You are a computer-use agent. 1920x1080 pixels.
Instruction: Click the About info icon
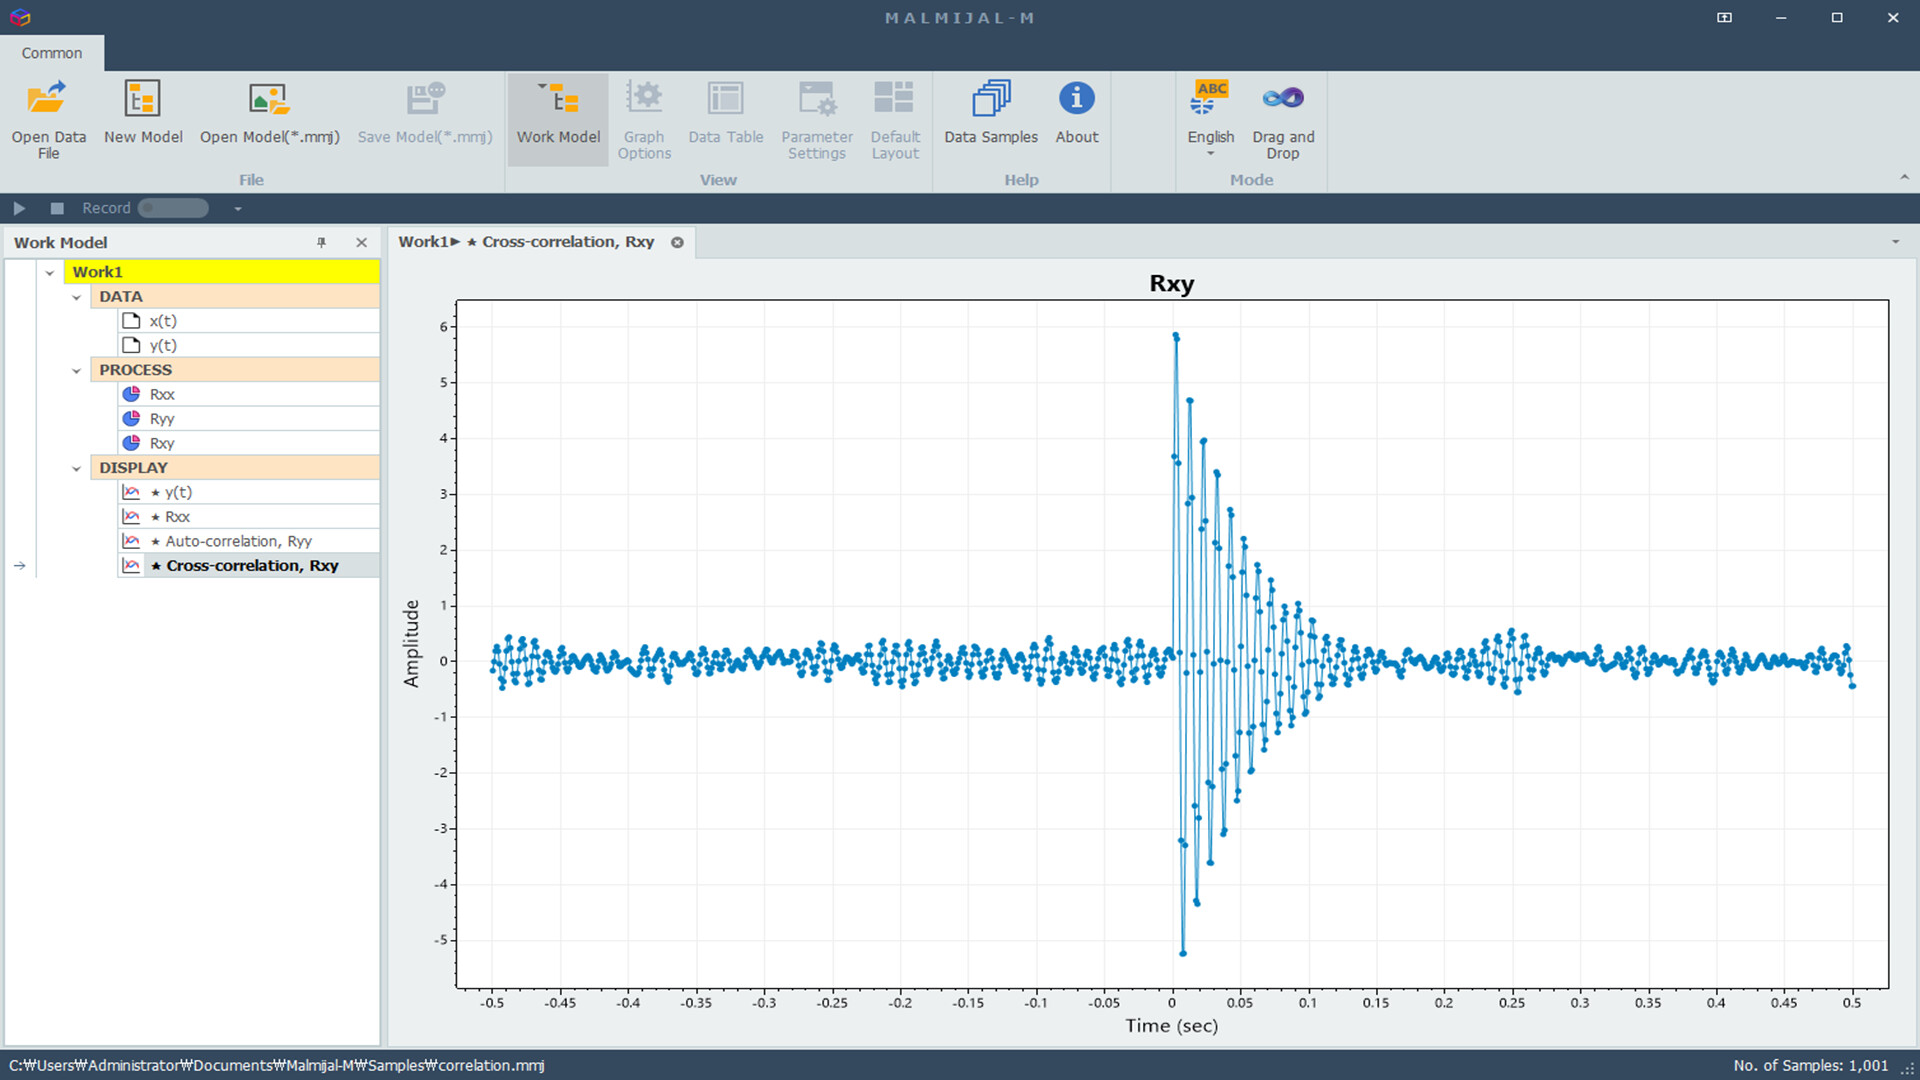coord(1076,99)
